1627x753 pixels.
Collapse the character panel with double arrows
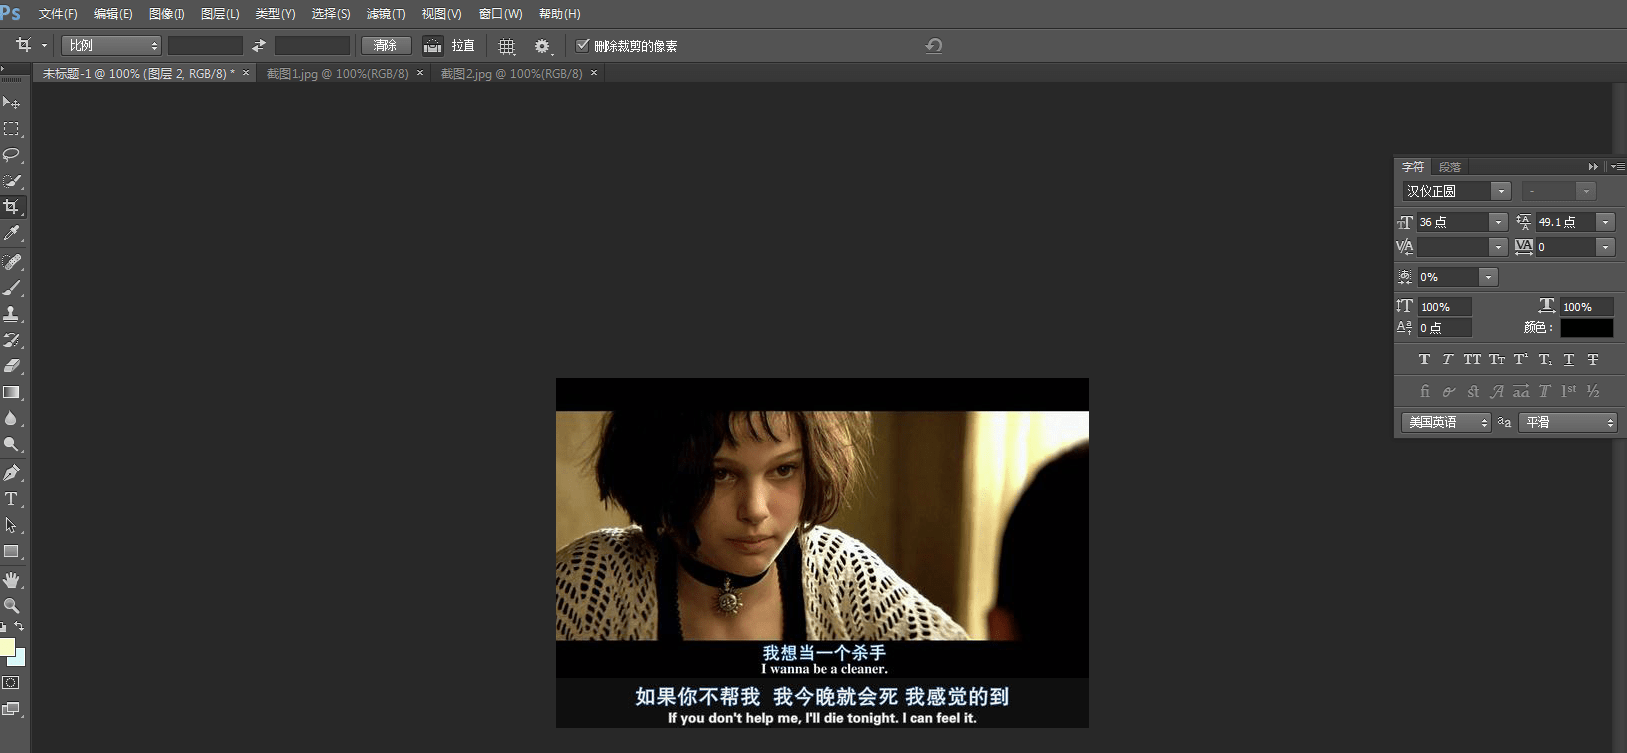pos(1593,167)
